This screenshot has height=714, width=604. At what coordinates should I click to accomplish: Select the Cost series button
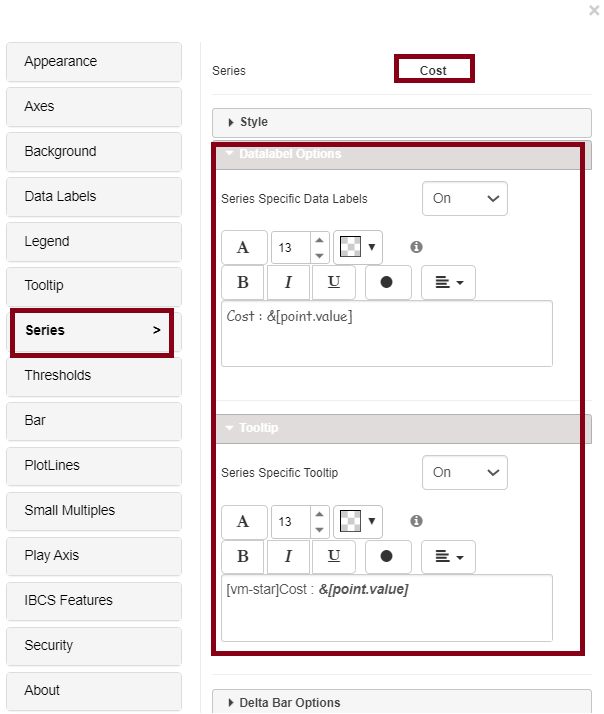point(433,70)
